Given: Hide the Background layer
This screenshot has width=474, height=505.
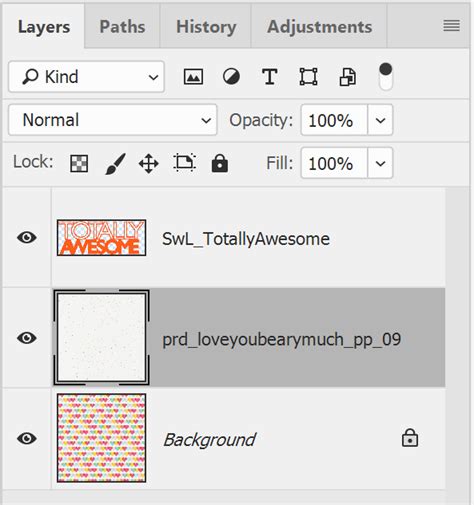Looking at the screenshot, I should click(x=27, y=438).
